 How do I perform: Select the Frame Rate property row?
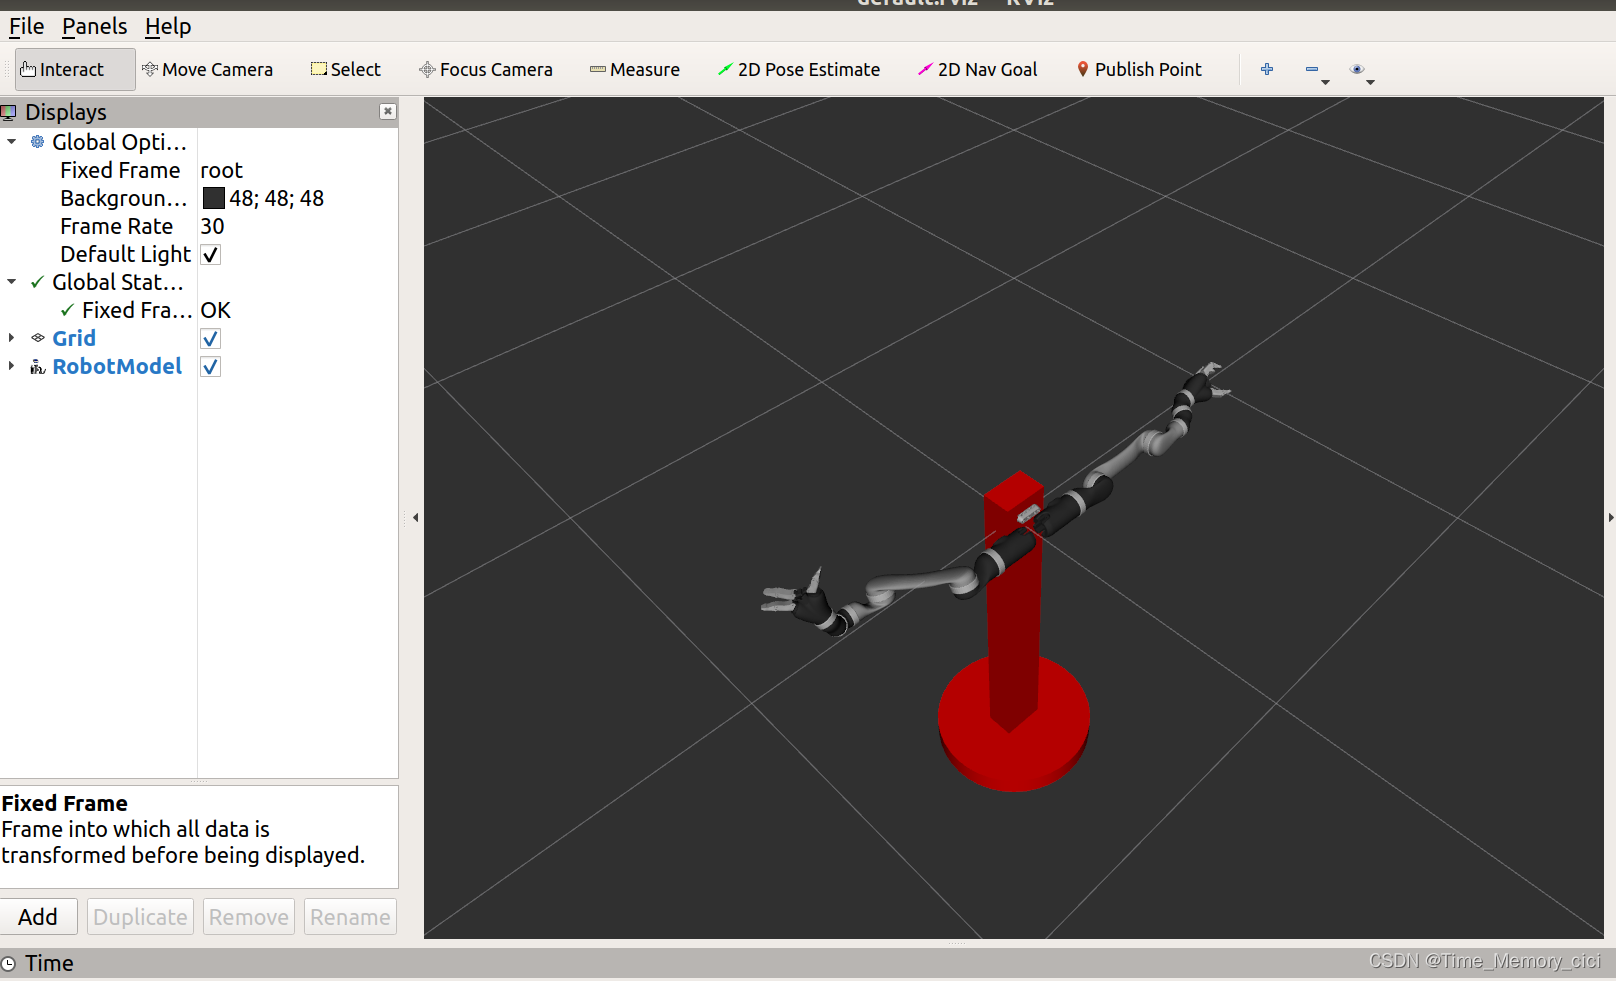(199, 226)
